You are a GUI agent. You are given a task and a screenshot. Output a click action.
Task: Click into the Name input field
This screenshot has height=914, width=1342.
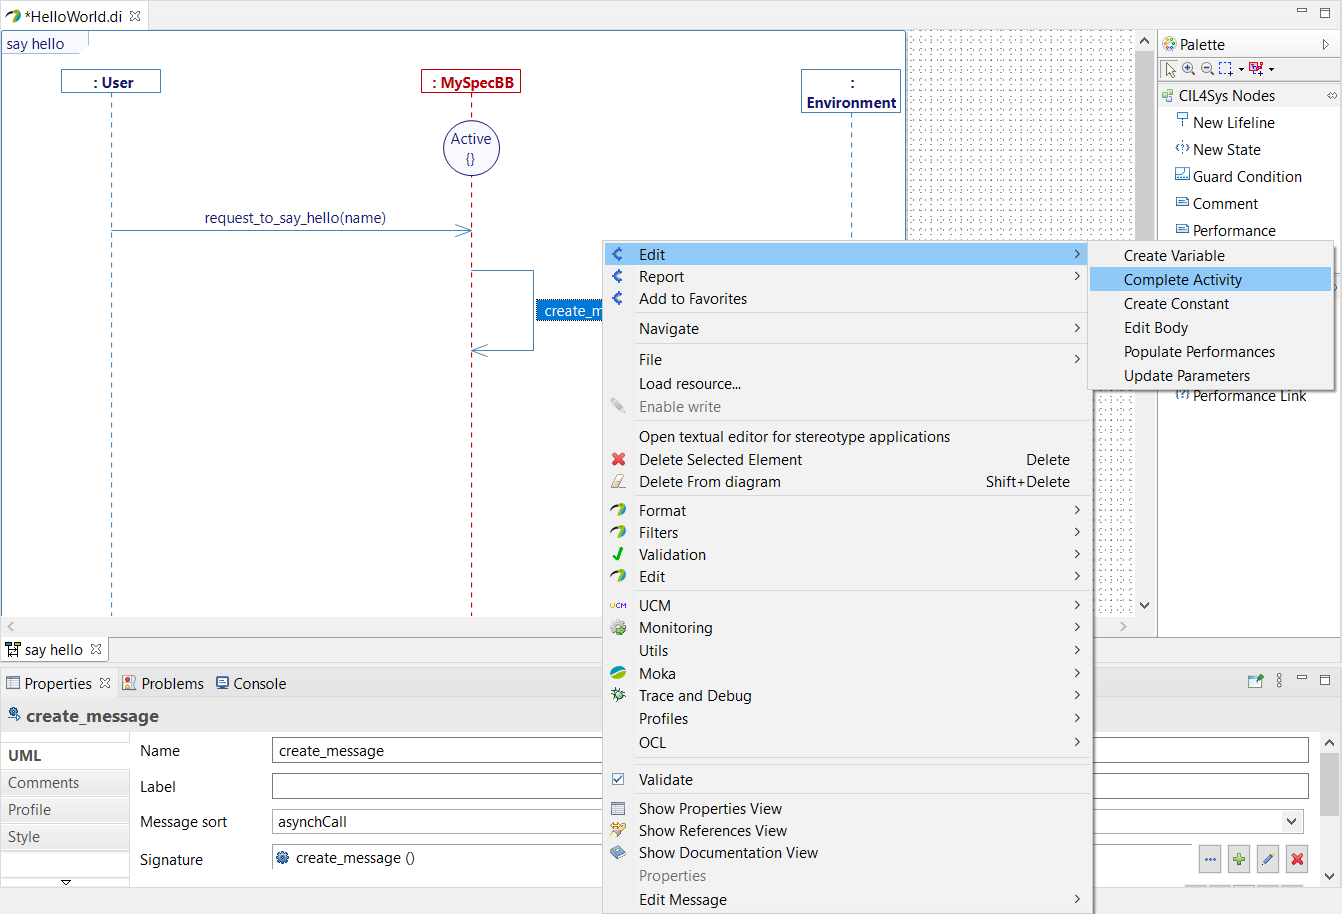[790, 750]
